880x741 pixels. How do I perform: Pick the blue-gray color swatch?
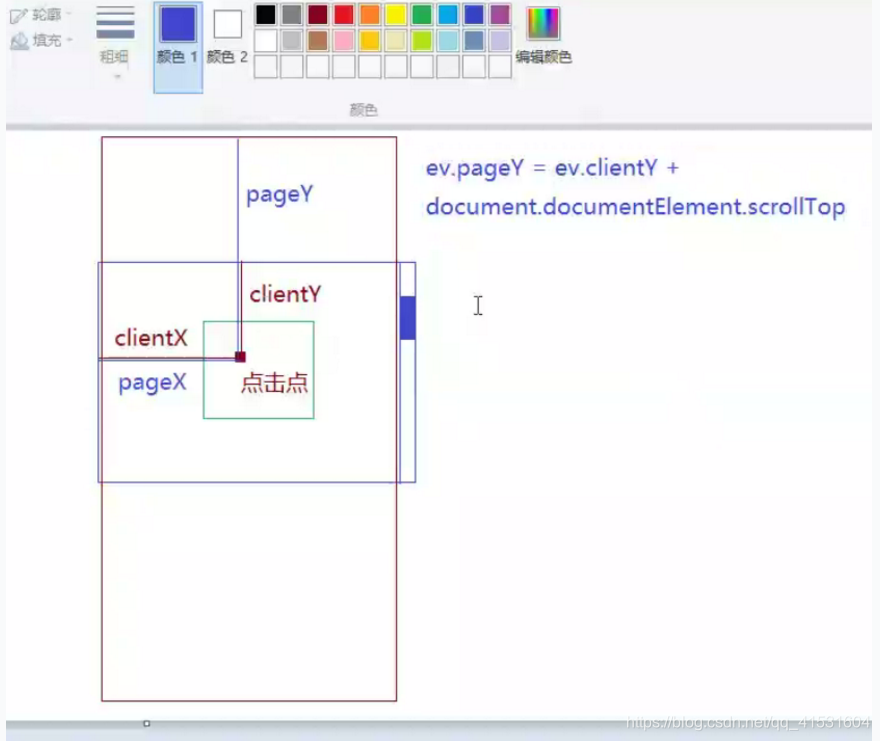[x=474, y=40]
